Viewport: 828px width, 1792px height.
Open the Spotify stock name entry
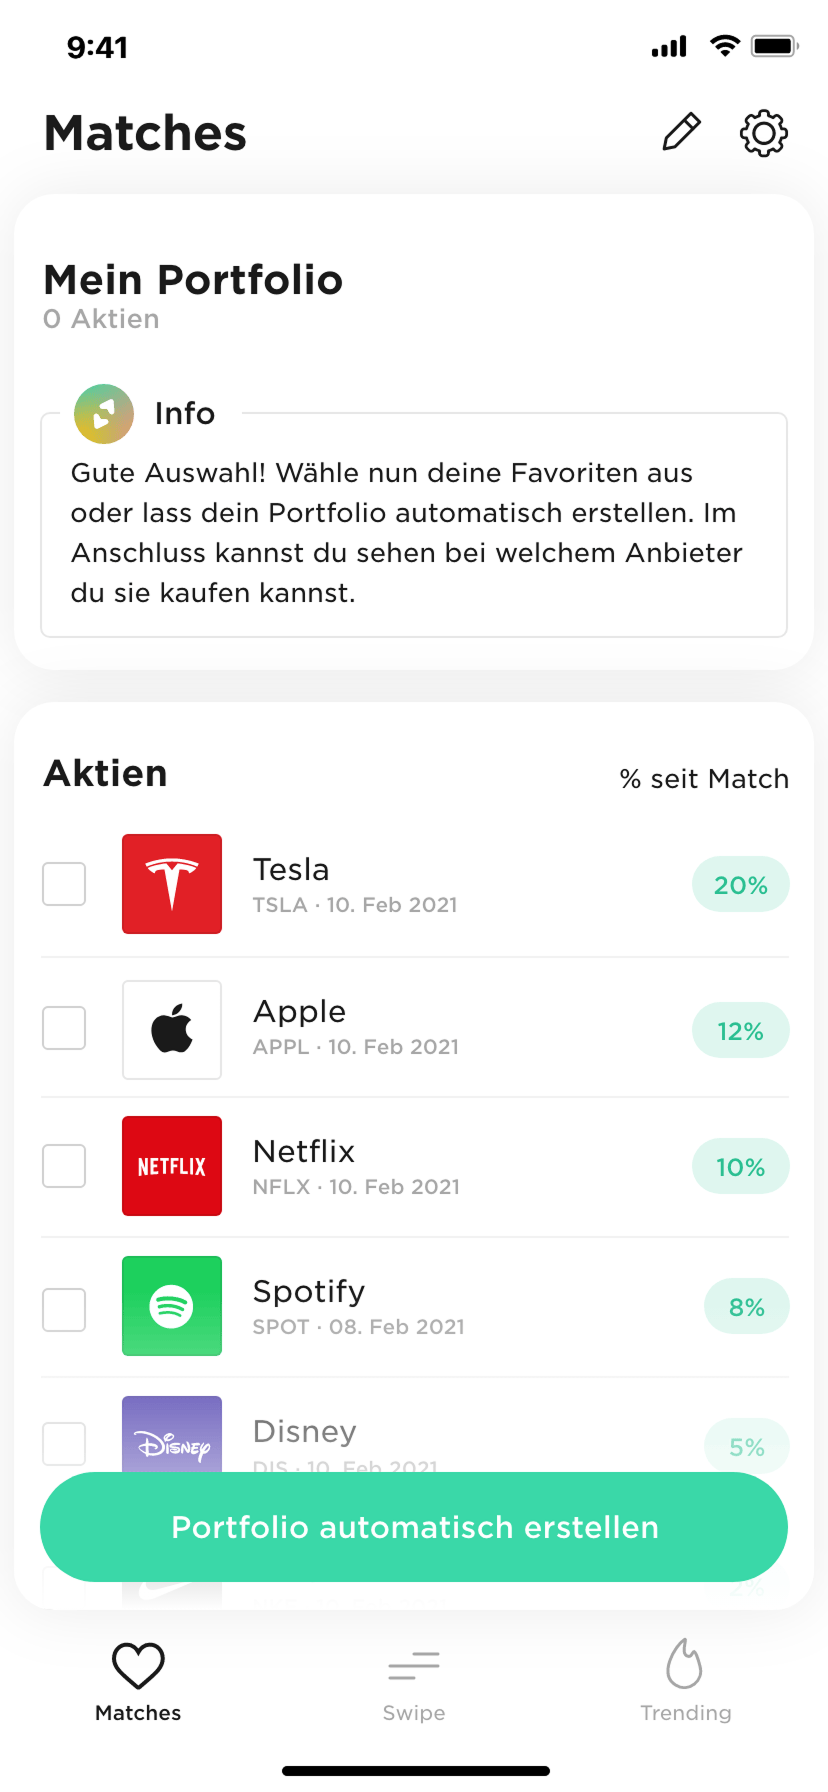[309, 1292]
